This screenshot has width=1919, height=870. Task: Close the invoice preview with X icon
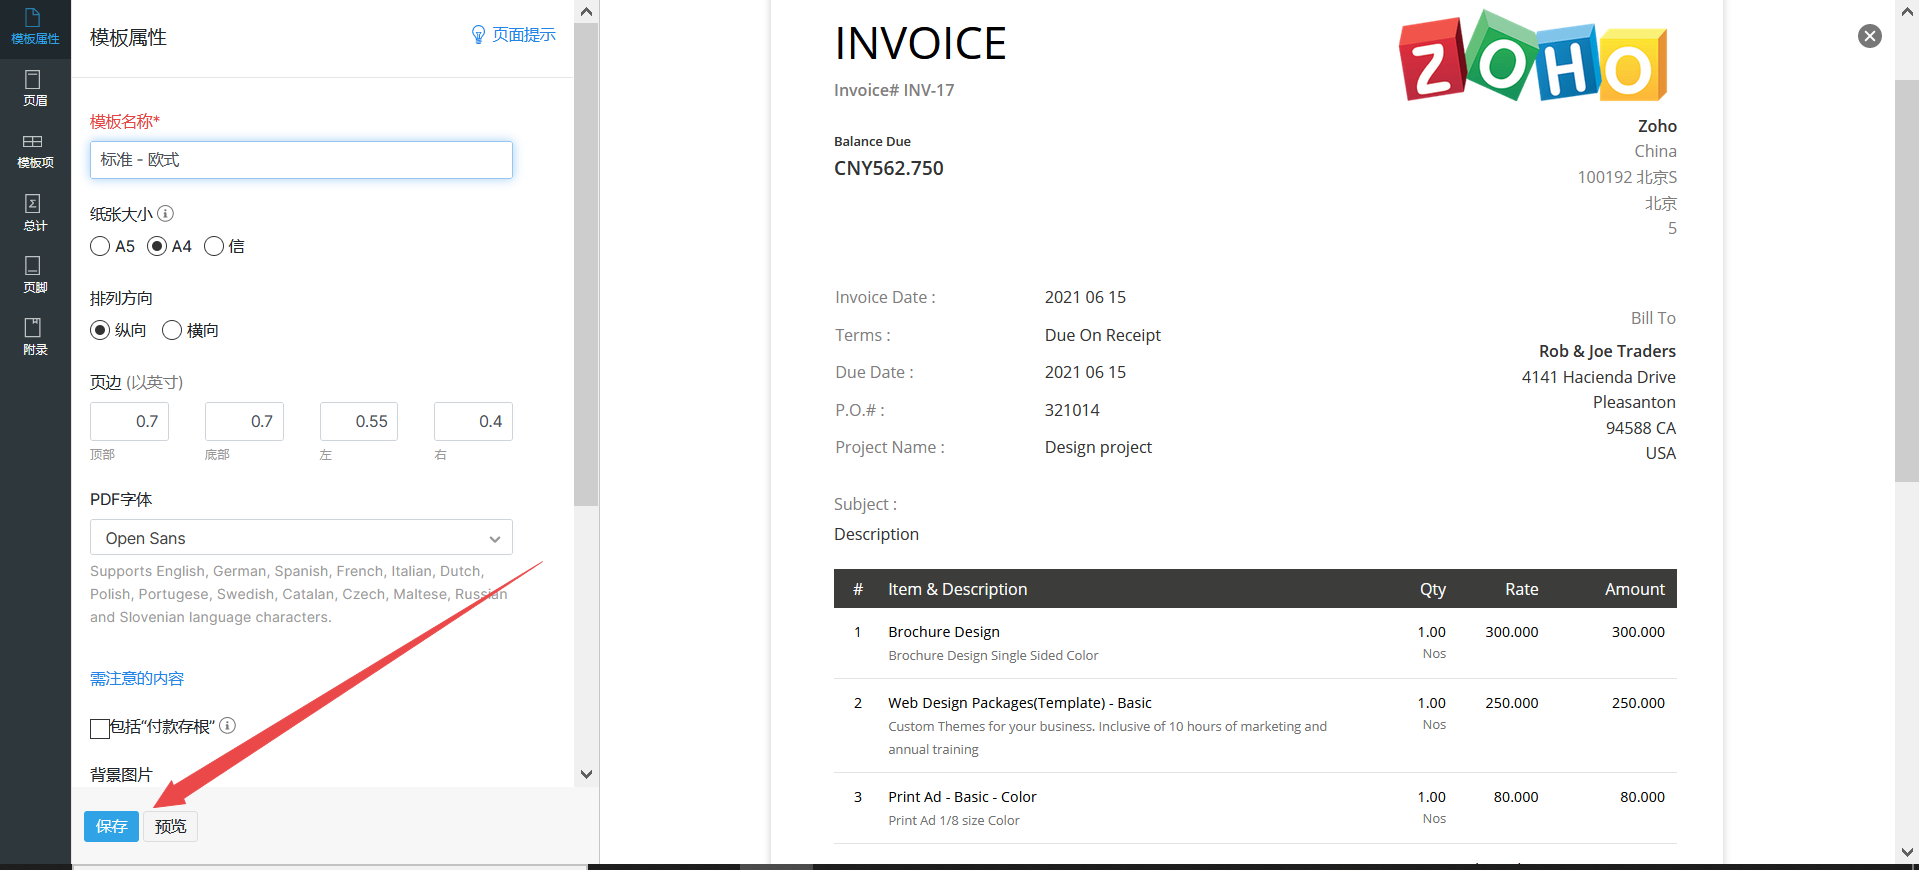[1869, 36]
